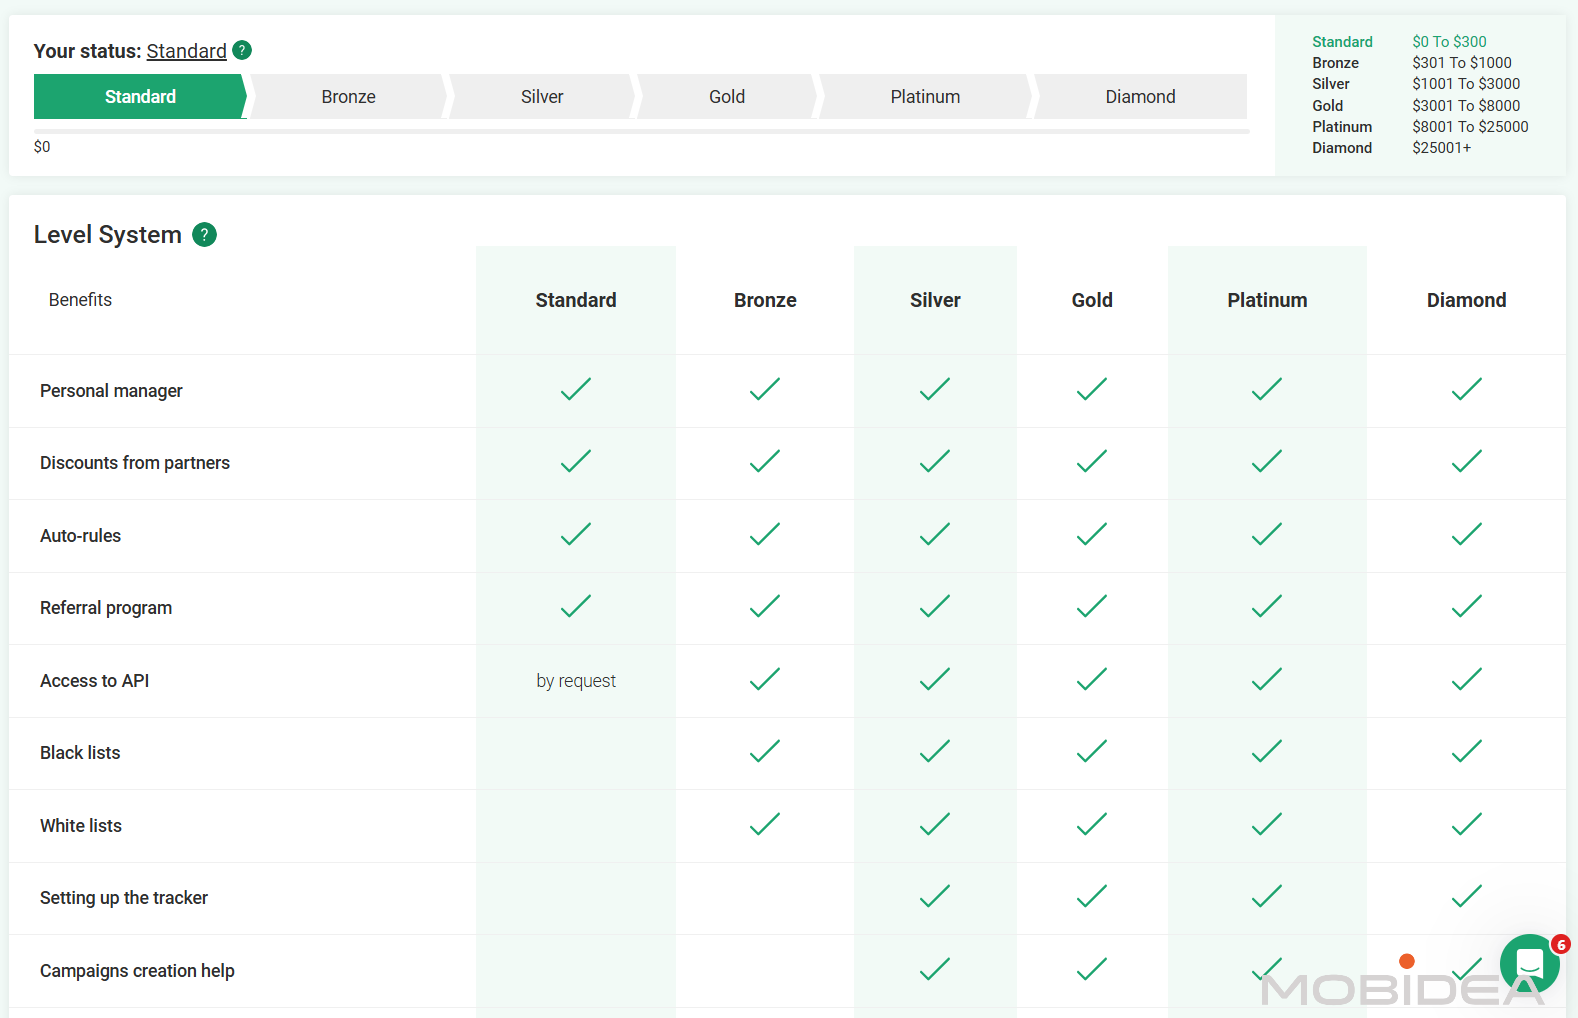Select the Silver status step

point(542,97)
